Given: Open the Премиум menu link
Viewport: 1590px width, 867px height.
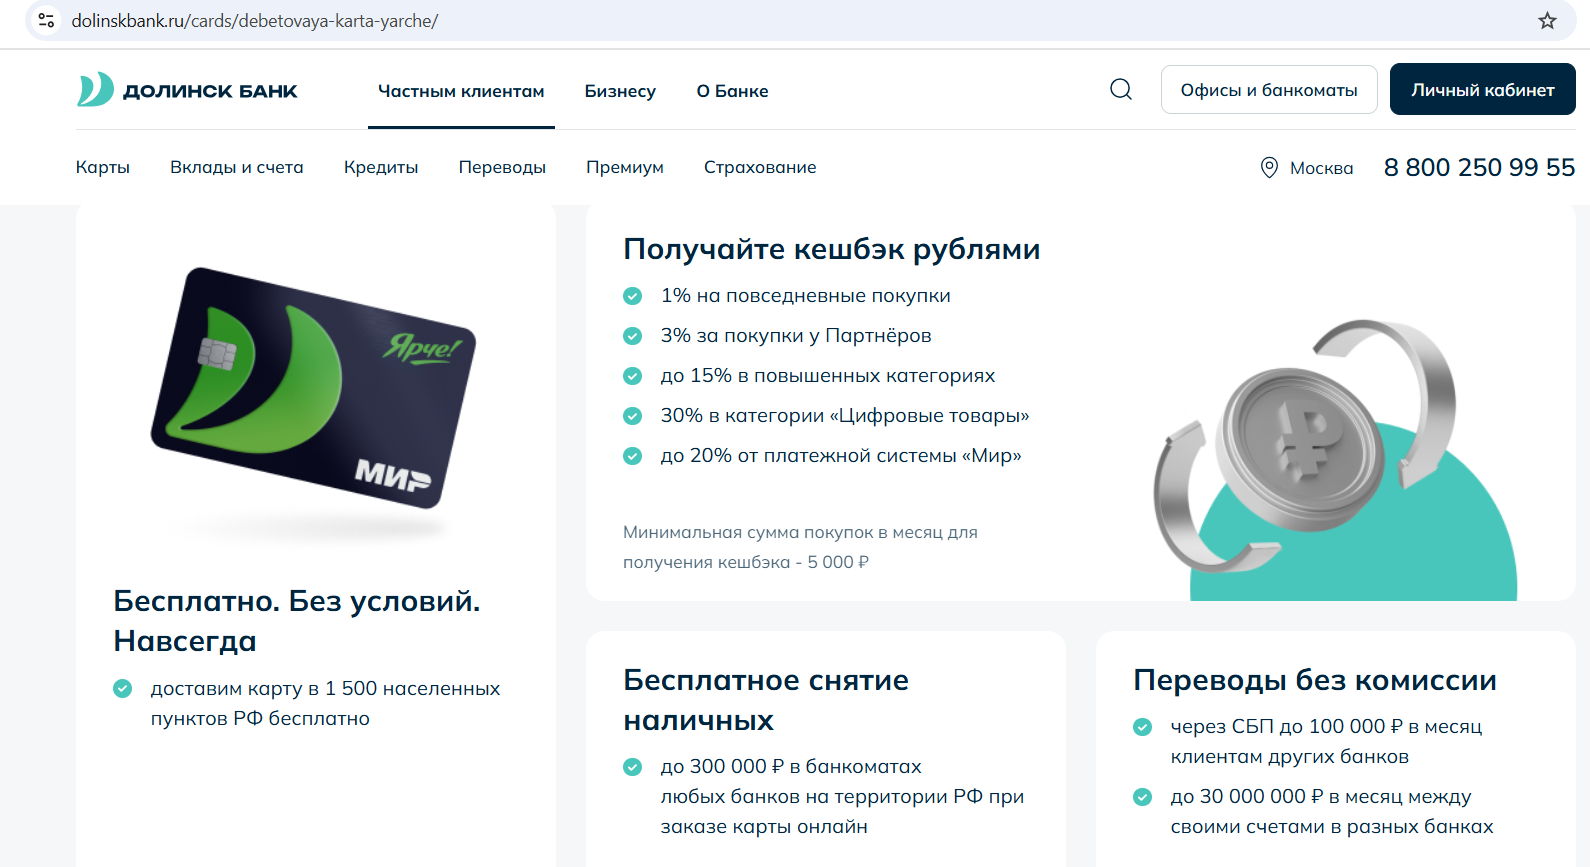Looking at the screenshot, I should [x=625, y=167].
